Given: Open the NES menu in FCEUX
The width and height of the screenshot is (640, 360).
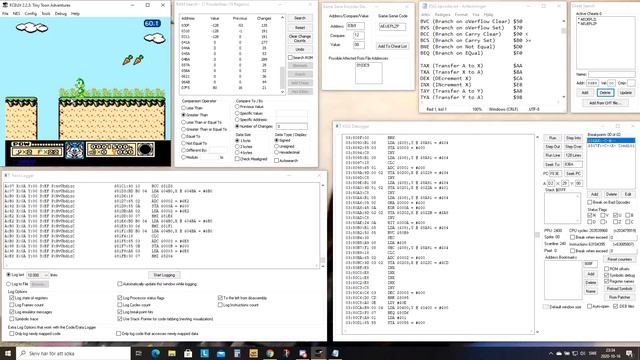Looking at the screenshot, I should (16, 13).
